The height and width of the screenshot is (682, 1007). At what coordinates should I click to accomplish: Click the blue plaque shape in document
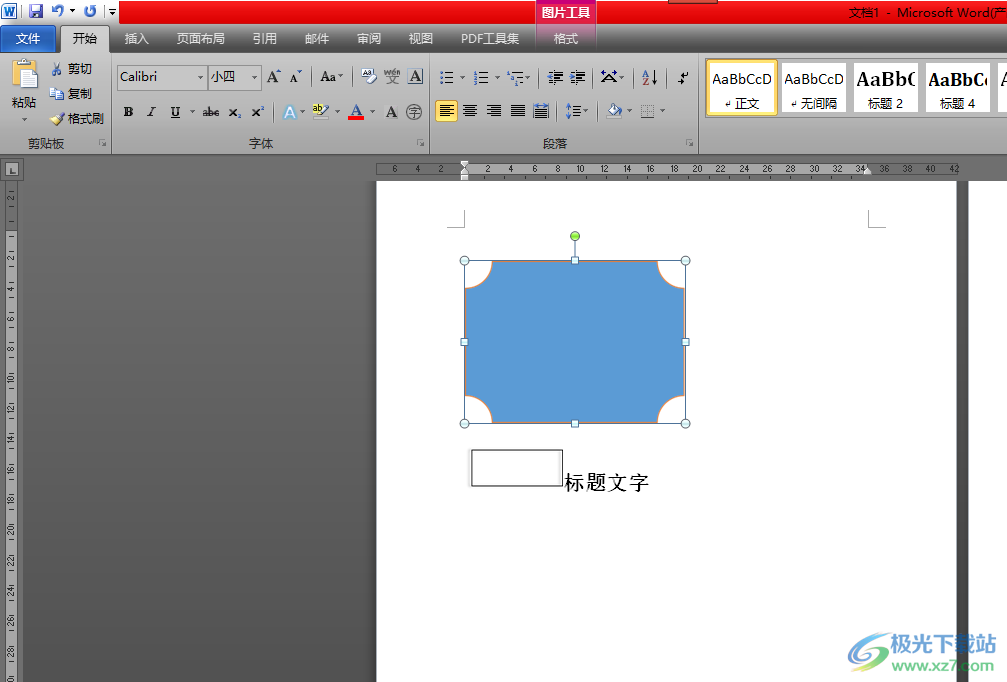click(x=575, y=342)
